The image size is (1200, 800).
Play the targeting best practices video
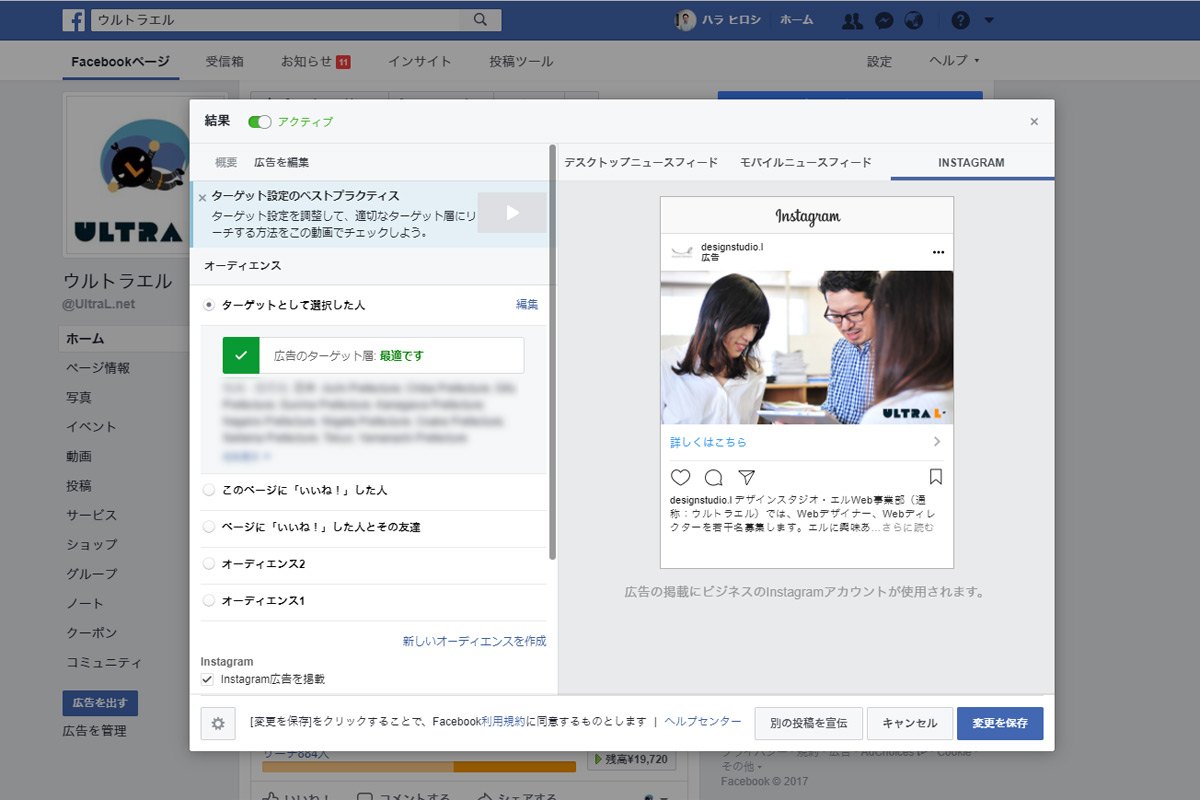click(512, 212)
